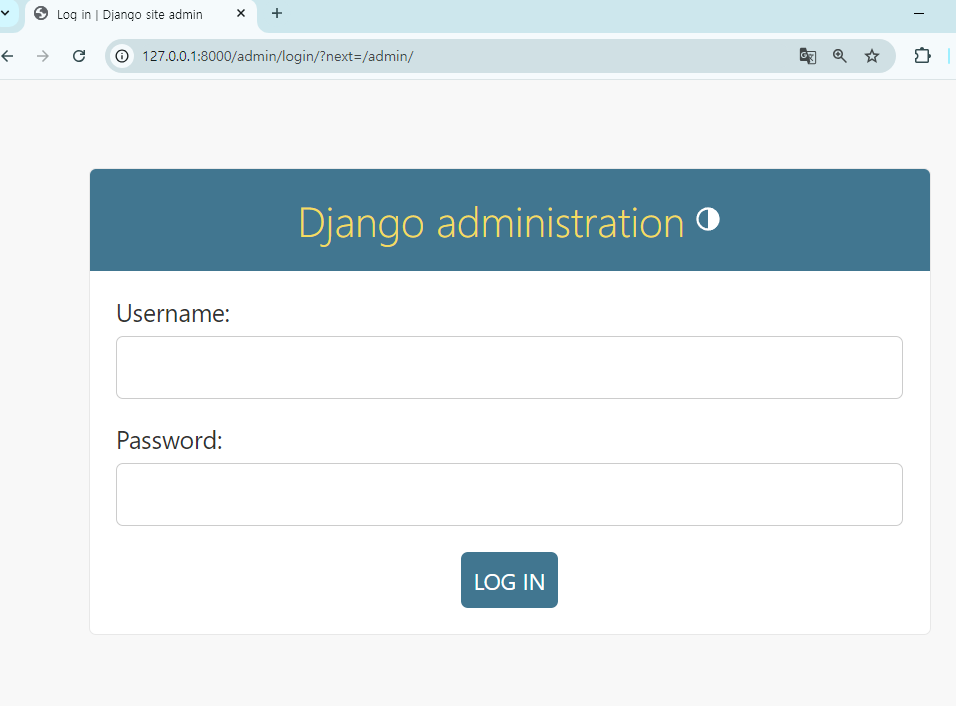Minimize the browser window
The image size is (956, 706).
[919, 13]
